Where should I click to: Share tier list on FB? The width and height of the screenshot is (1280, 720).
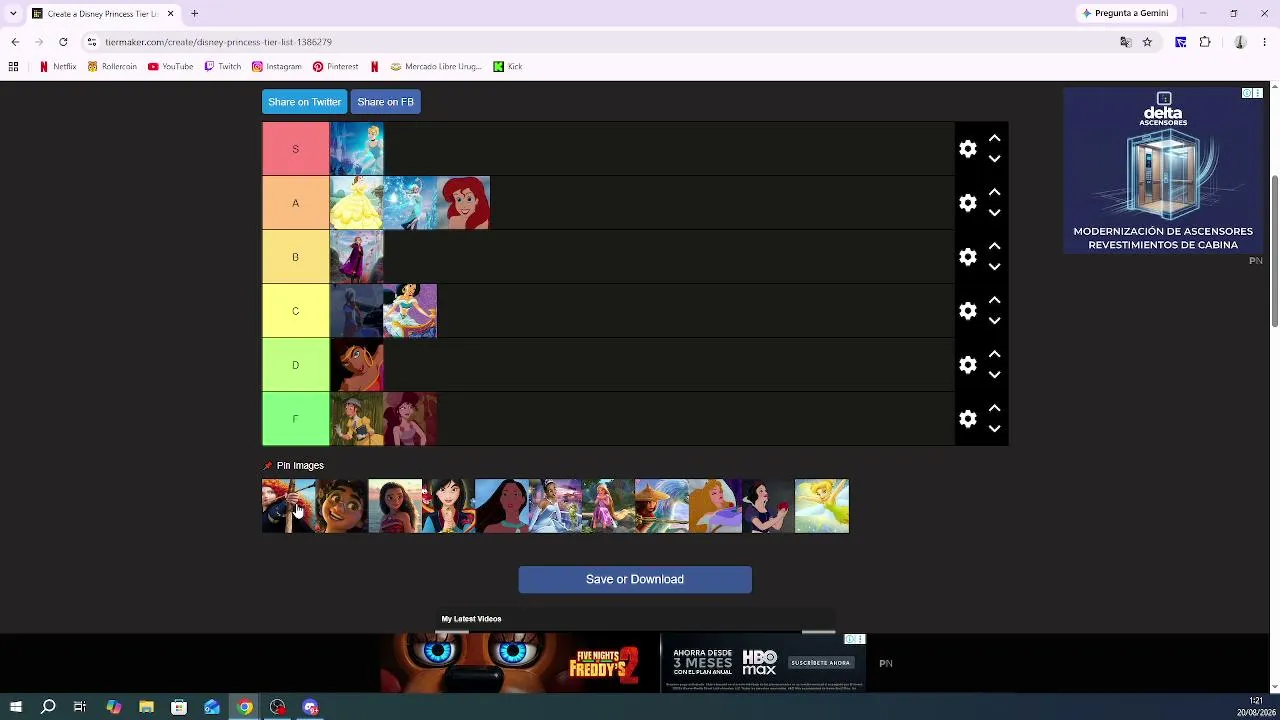coord(385,102)
